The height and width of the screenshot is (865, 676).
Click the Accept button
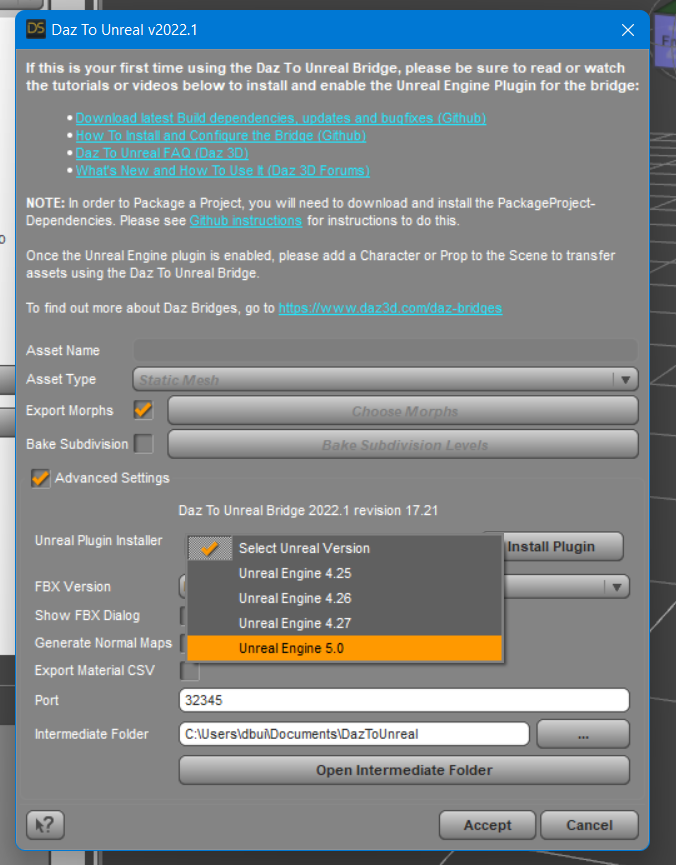point(487,825)
